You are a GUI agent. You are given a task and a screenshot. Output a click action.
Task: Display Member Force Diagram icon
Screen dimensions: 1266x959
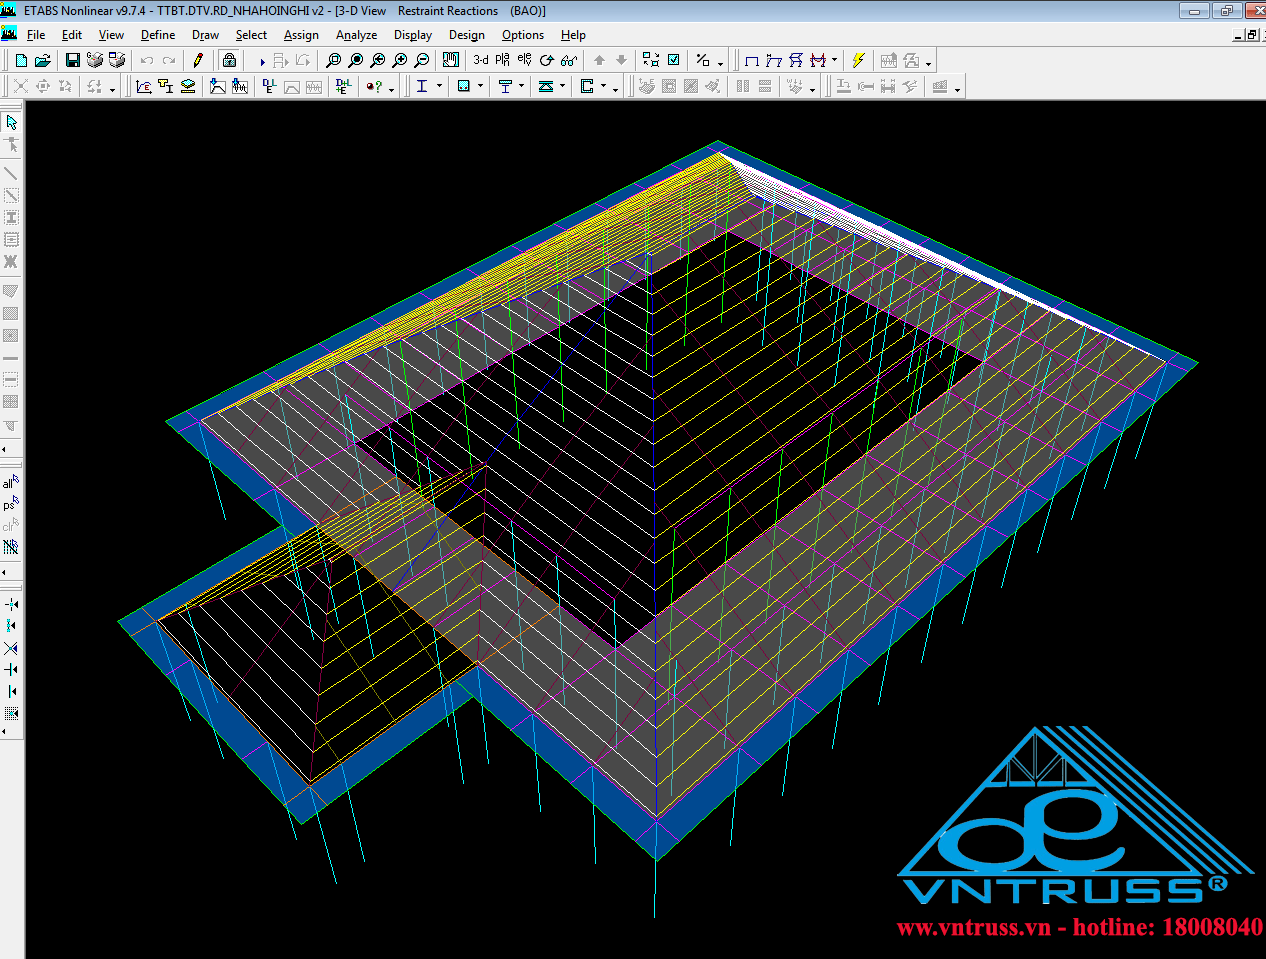(818, 61)
